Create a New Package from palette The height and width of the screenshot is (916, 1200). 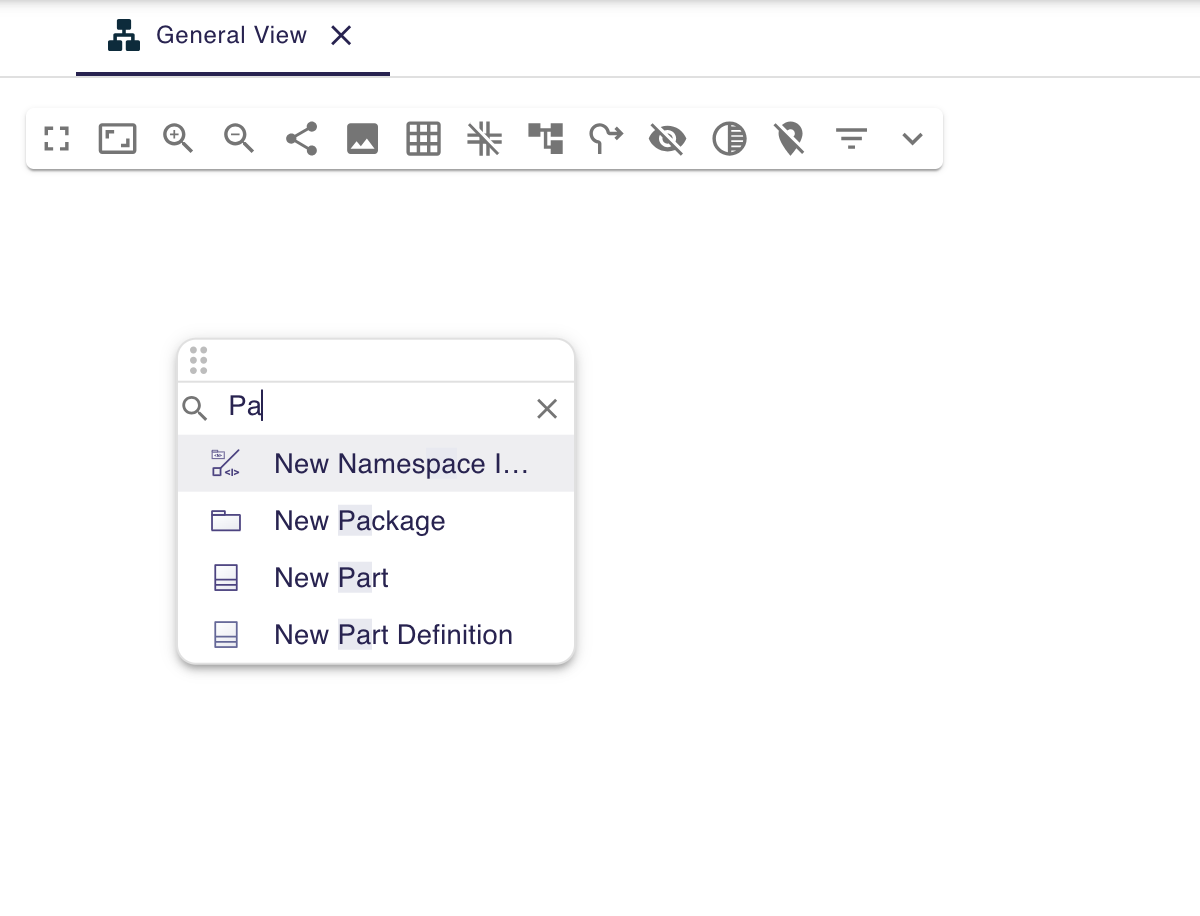tap(359, 520)
